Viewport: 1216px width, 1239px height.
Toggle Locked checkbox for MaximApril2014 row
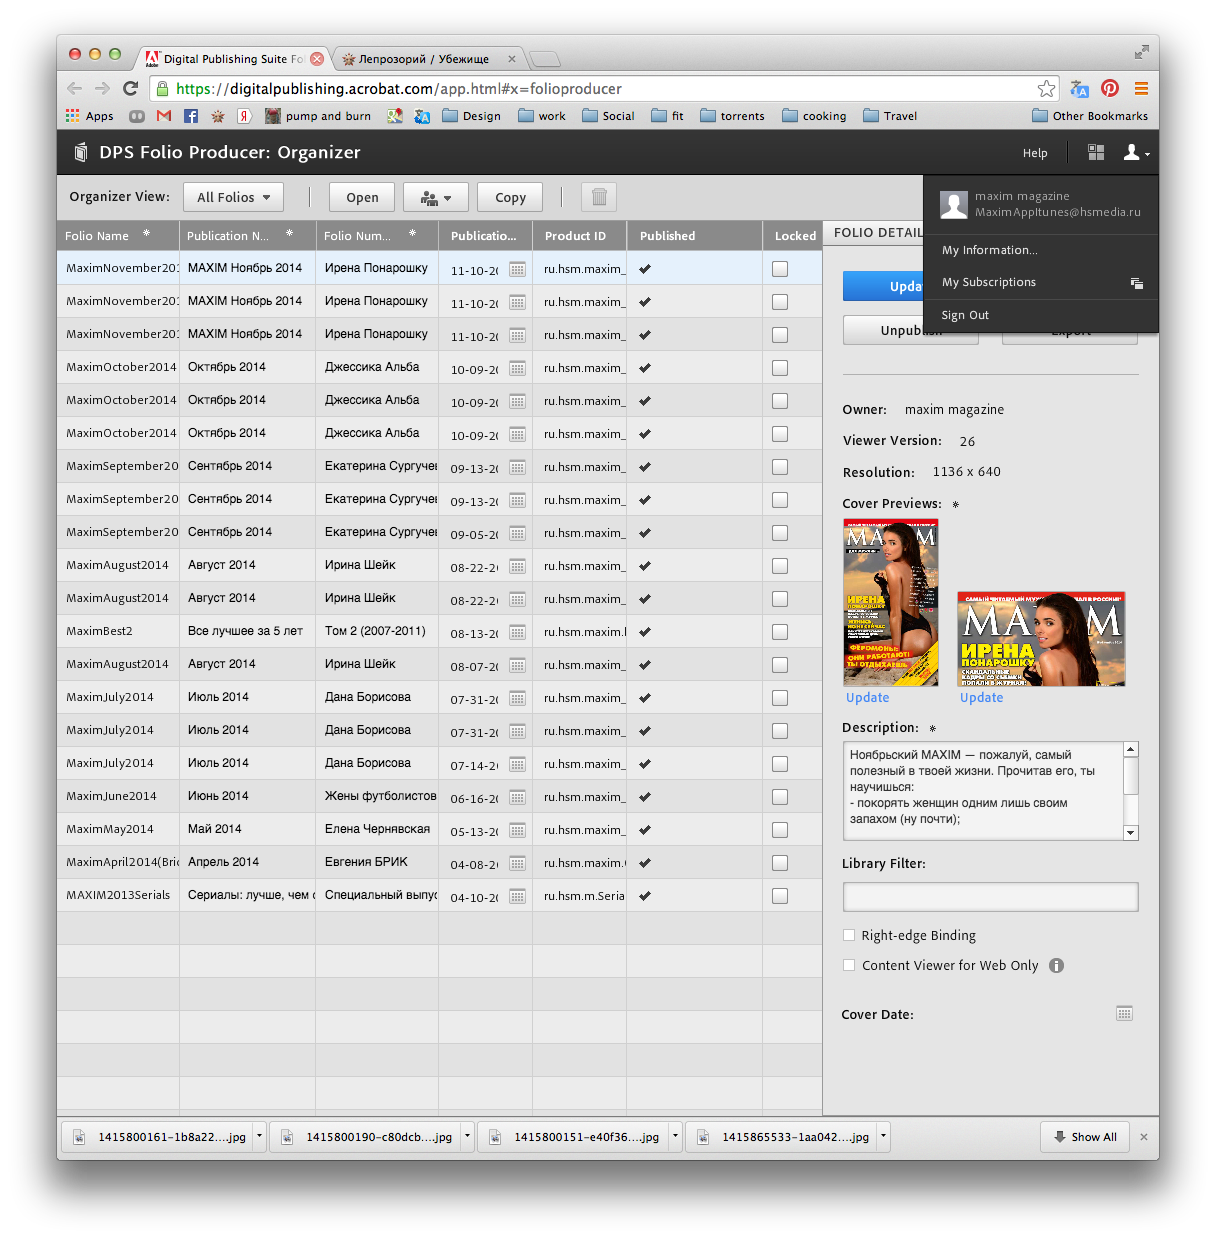point(780,863)
